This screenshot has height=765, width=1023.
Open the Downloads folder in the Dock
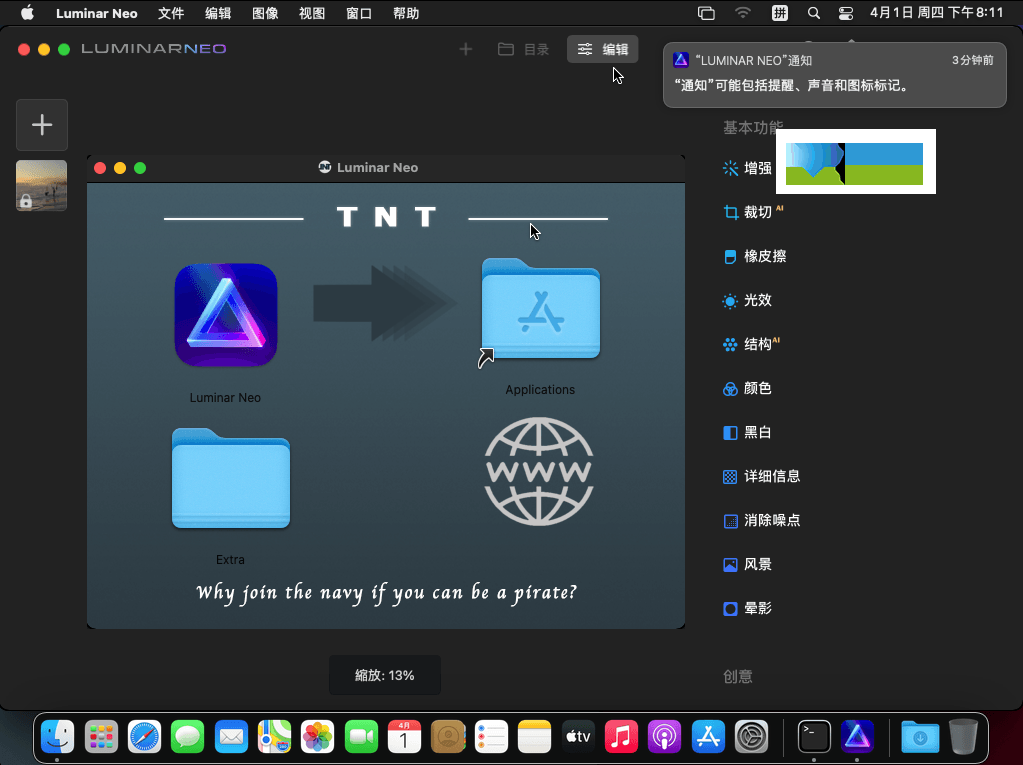(x=920, y=737)
